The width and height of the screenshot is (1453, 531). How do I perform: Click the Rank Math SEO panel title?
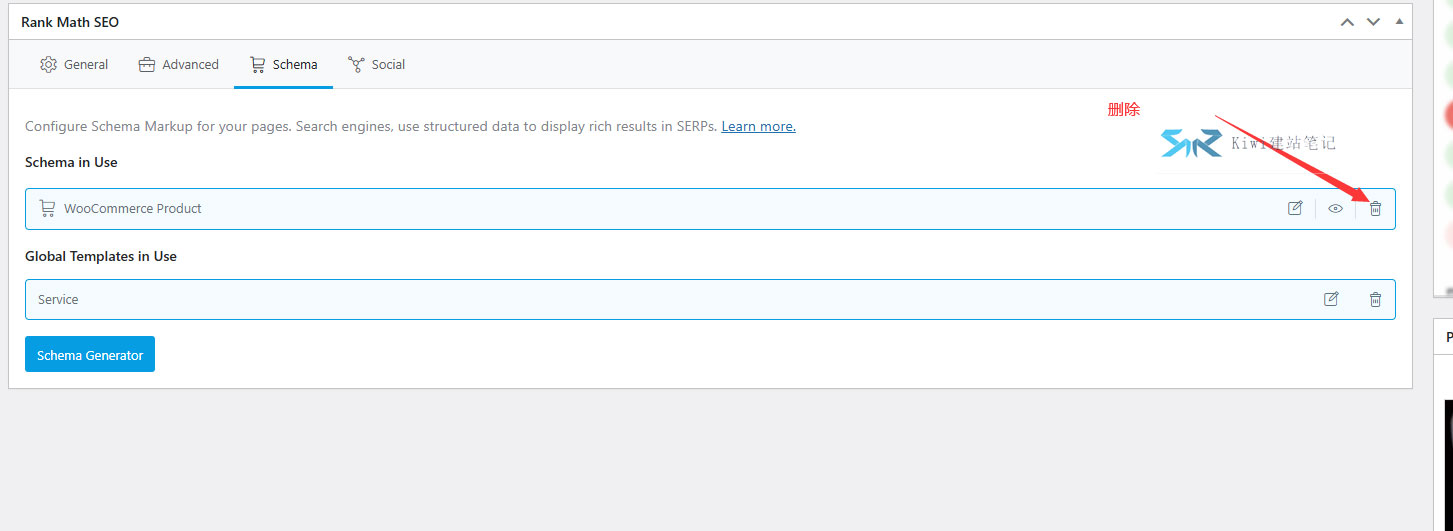[x=70, y=22]
